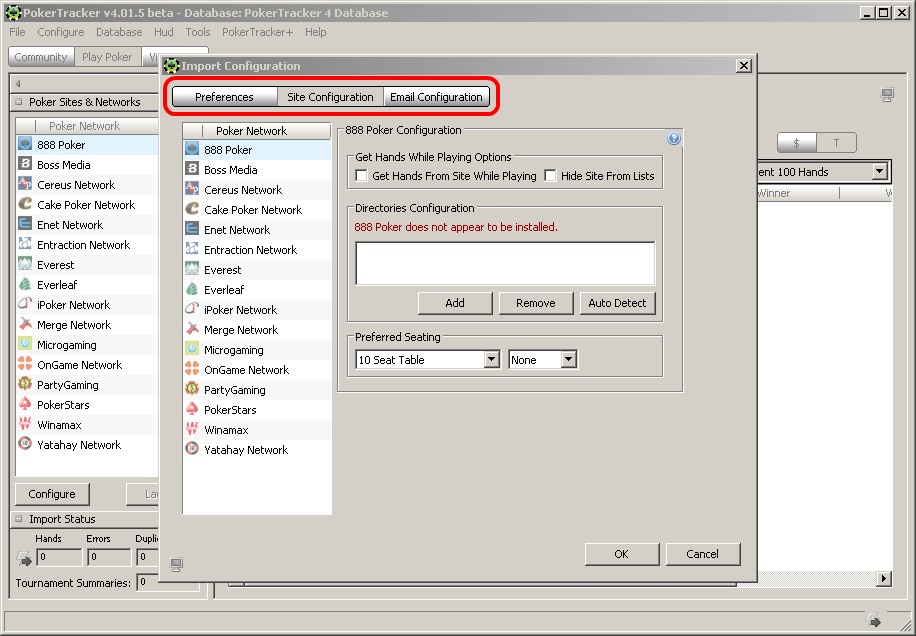Viewport: 916px width, 636px height.
Task: Open the Configure menu
Action: 61,32
